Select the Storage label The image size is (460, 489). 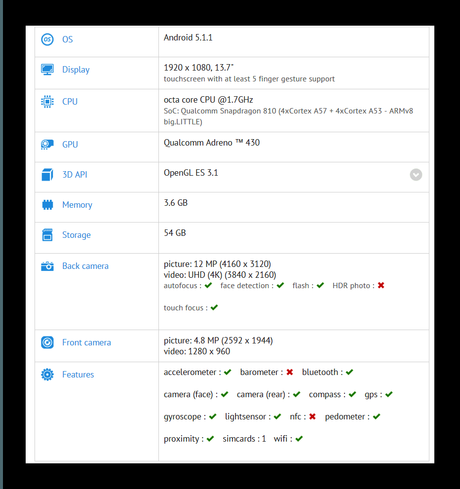click(76, 235)
